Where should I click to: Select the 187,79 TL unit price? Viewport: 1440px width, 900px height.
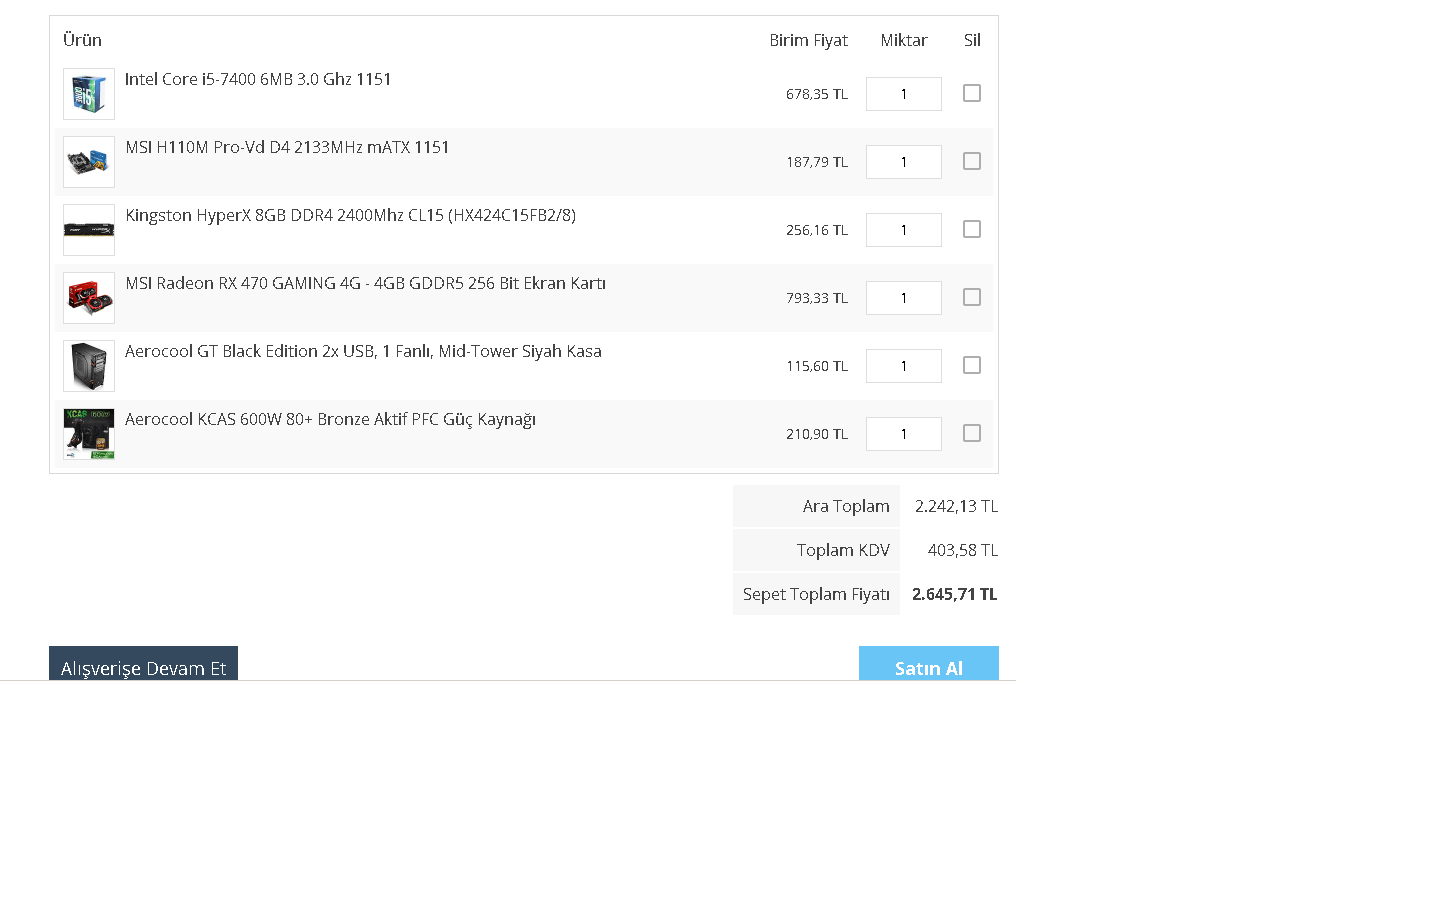(x=816, y=162)
